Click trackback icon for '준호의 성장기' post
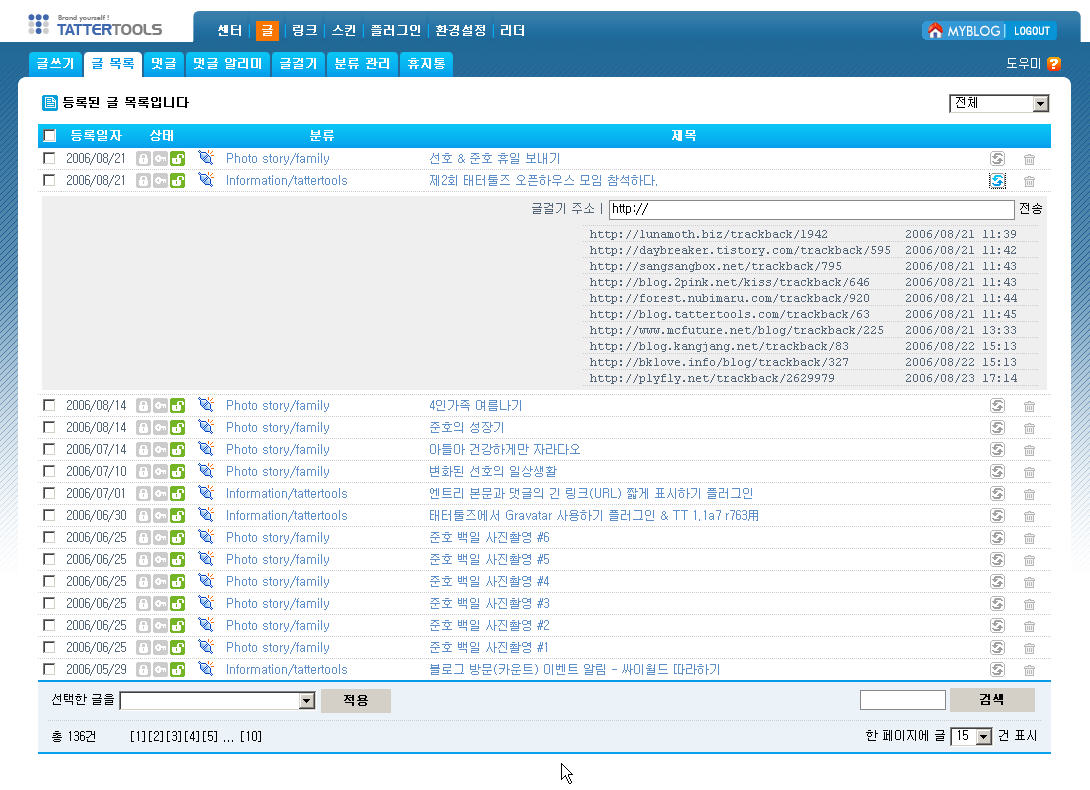The width and height of the screenshot is (1090, 790). 997,428
